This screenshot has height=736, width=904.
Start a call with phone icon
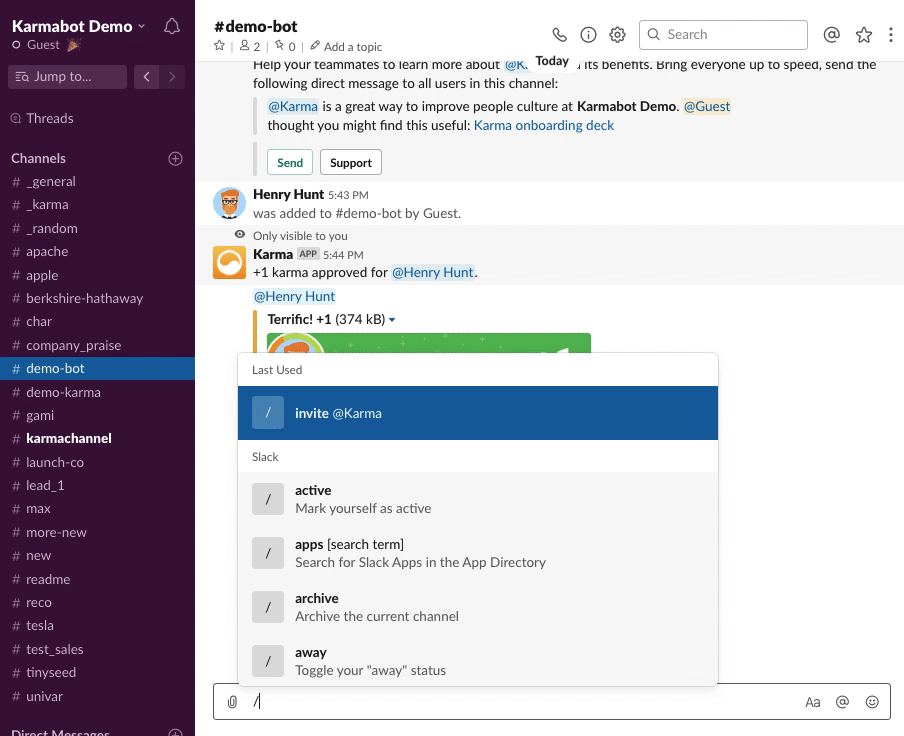(x=559, y=35)
